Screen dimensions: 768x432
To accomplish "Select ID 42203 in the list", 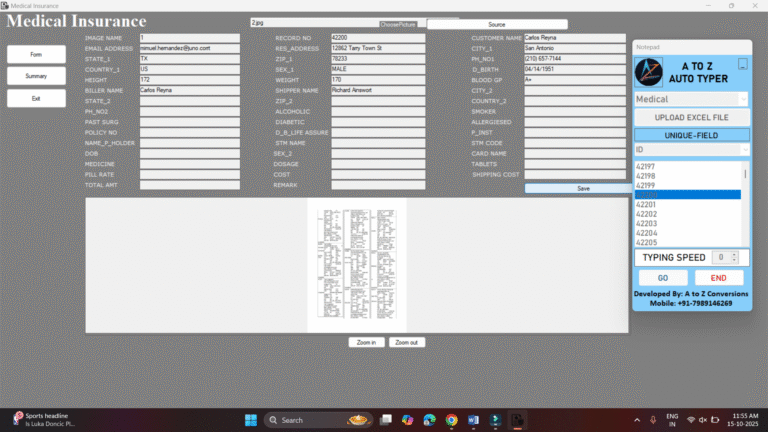I will [688, 223].
